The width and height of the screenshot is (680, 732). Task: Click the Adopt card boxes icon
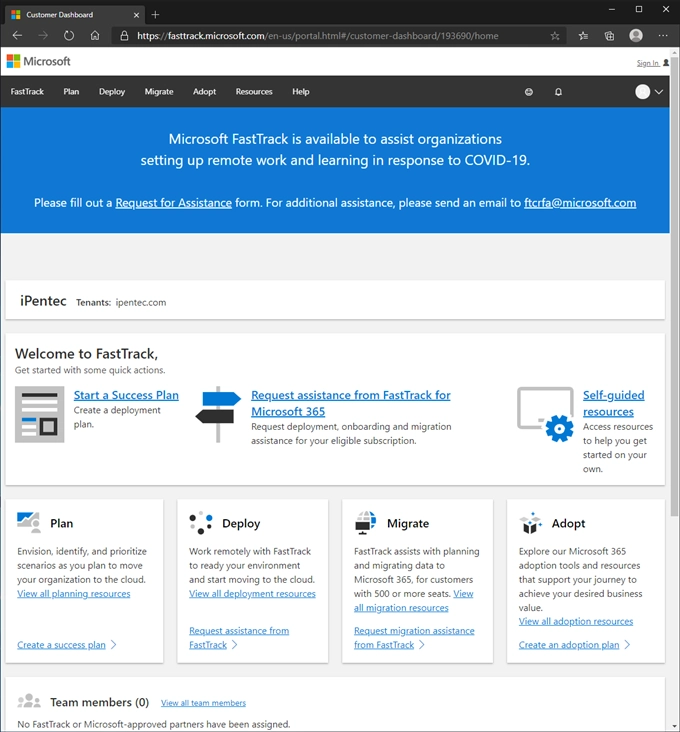pyautogui.click(x=531, y=523)
